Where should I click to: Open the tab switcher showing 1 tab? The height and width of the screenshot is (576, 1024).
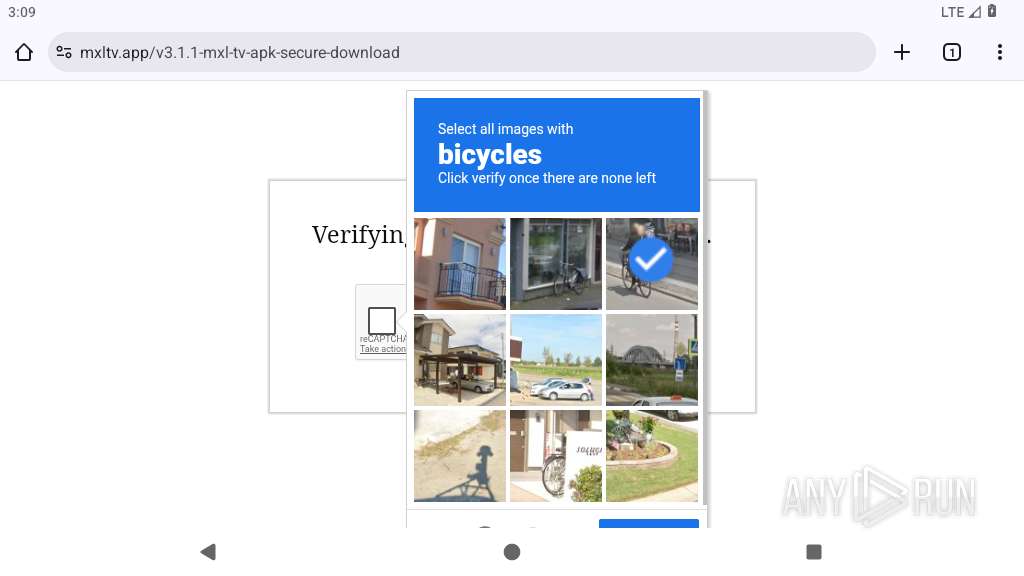click(x=952, y=52)
